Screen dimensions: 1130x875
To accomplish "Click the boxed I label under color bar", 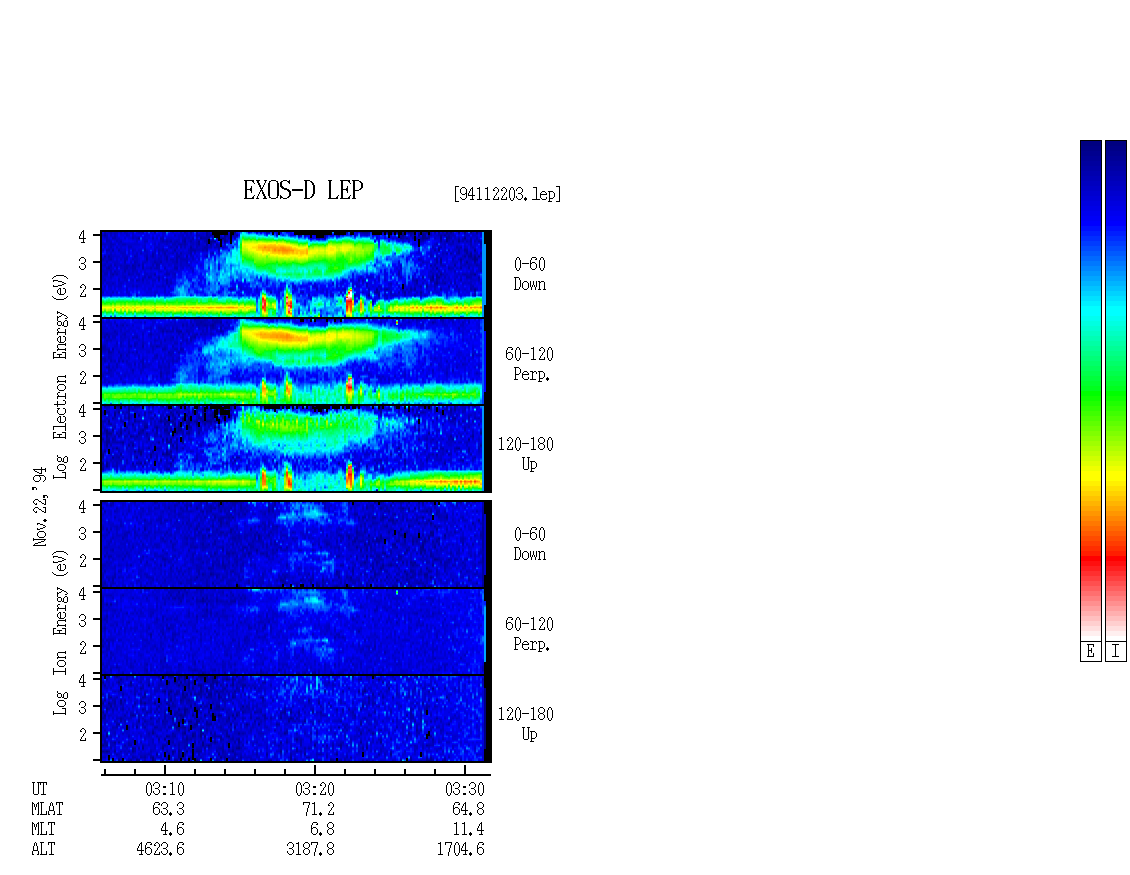I will (1116, 651).
